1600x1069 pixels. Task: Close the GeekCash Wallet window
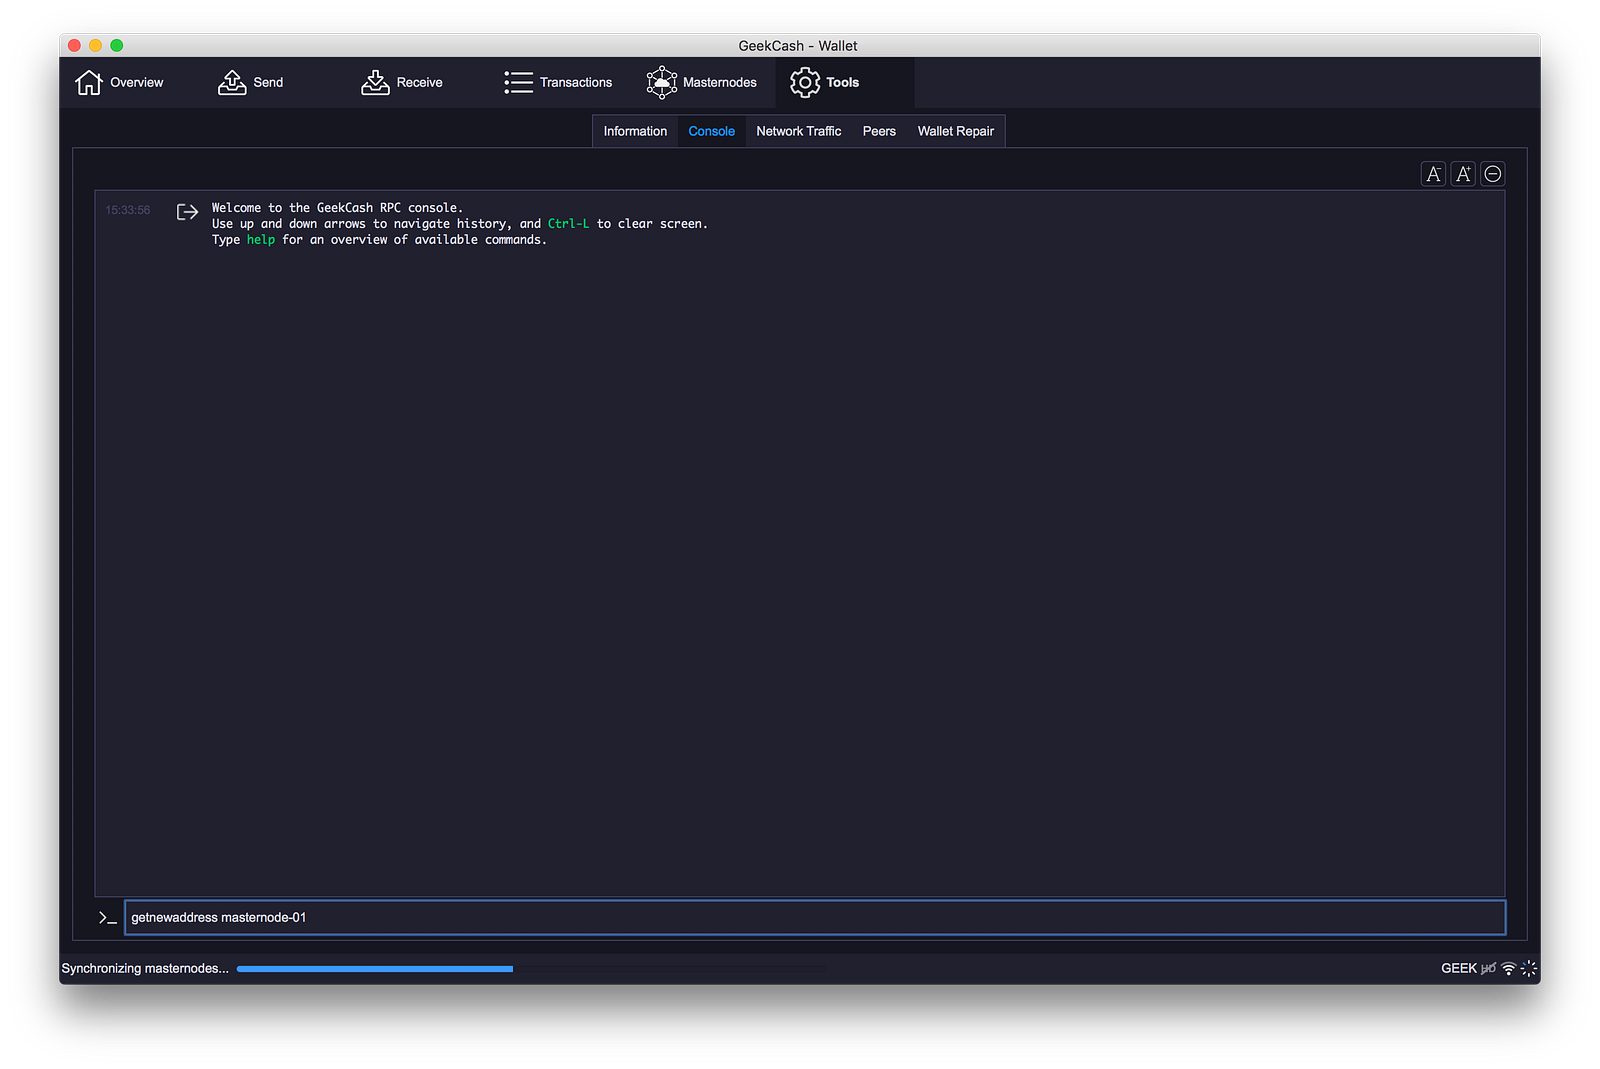pos(74,45)
